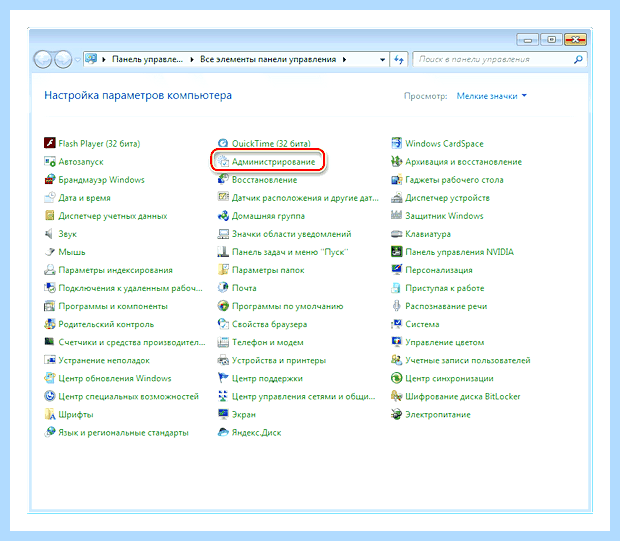
Task: Click QuickTime (32 бита) icon
Action: tap(223, 143)
